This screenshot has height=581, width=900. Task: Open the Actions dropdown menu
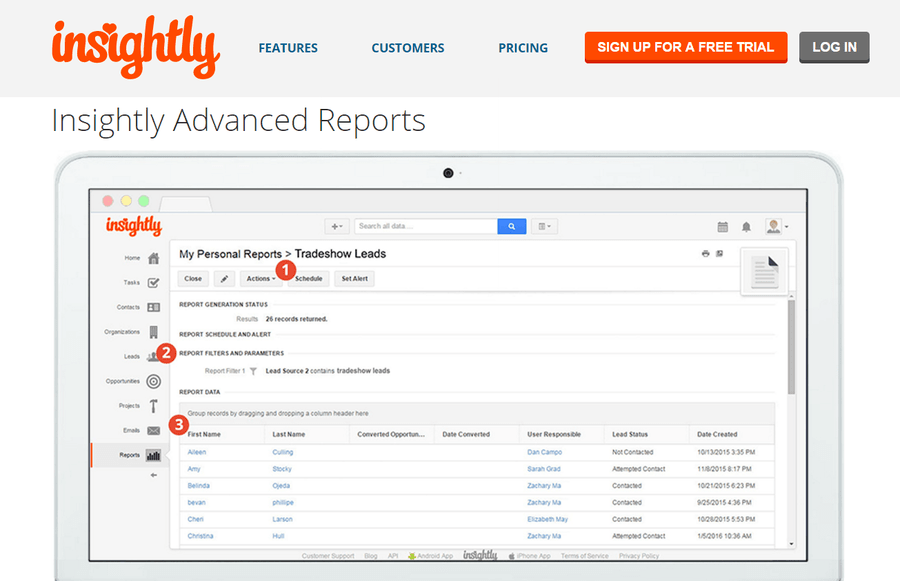(261, 278)
